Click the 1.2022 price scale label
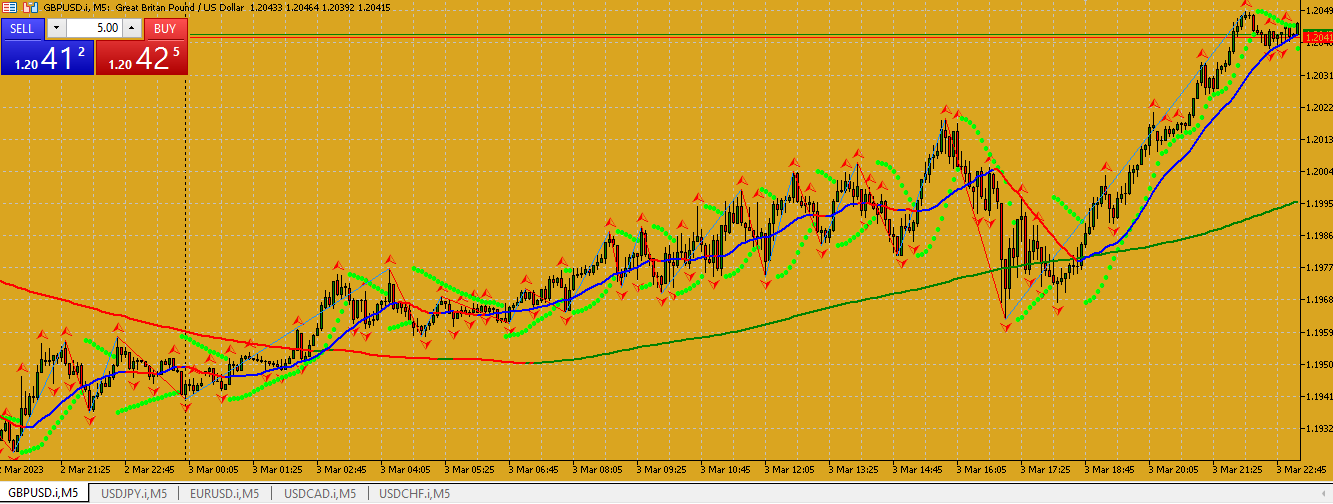 coord(1318,107)
